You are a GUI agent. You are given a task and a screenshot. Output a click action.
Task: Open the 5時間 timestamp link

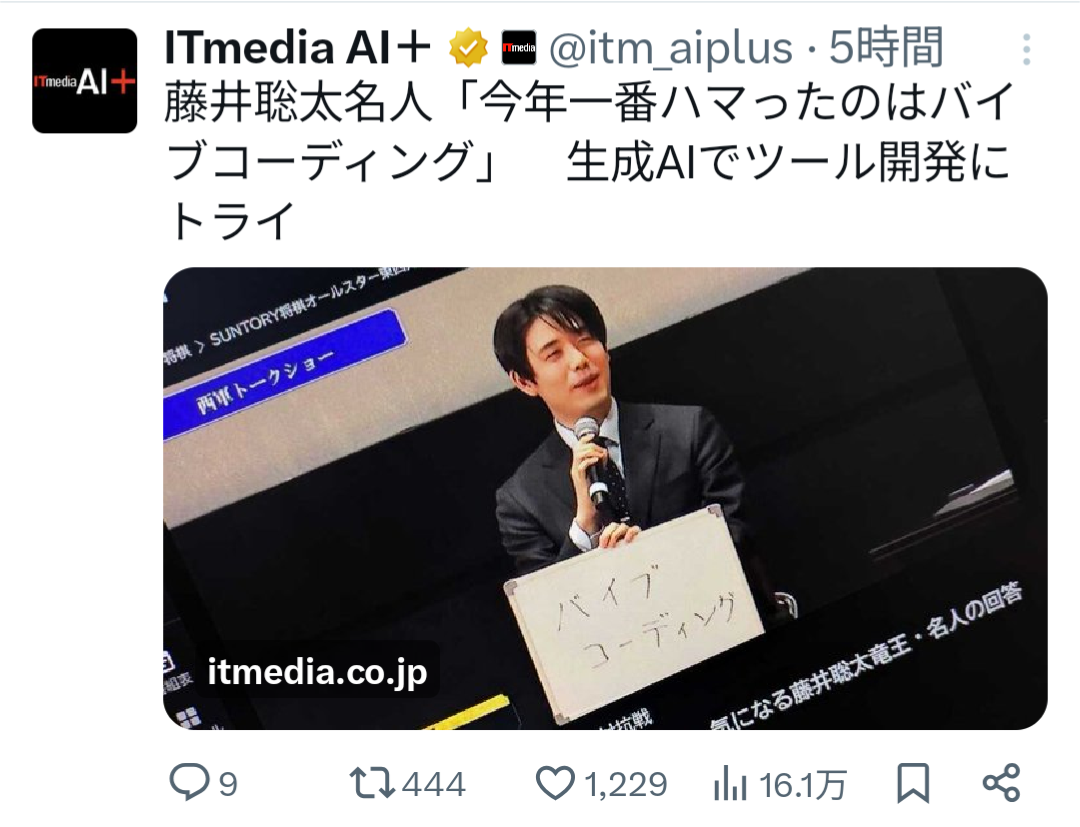click(x=885, y=48)
